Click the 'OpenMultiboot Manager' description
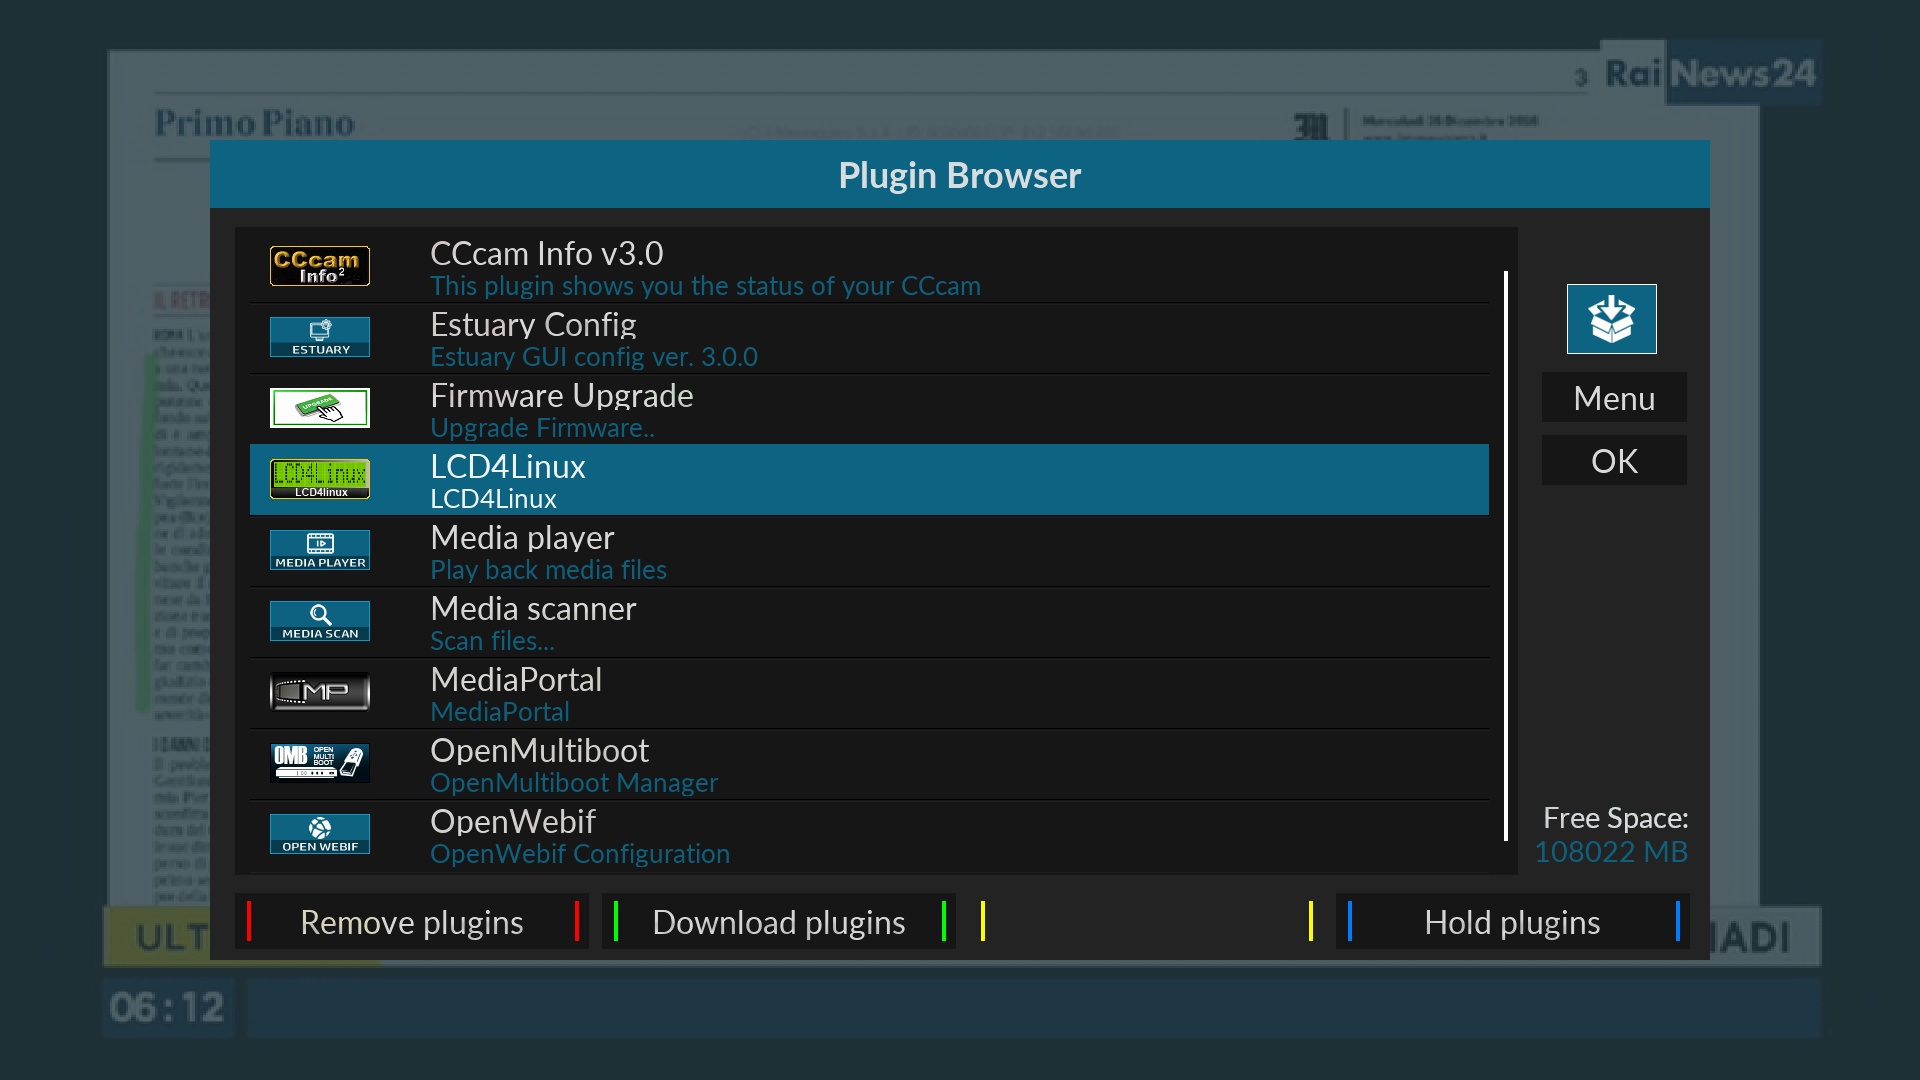This screenshot has height=1080, width=1920. (x=574, y=783)
